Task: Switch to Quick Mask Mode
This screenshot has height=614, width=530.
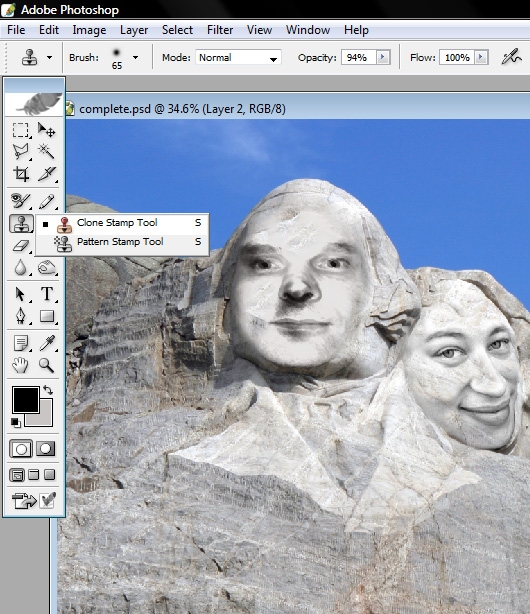Action: 46,449
